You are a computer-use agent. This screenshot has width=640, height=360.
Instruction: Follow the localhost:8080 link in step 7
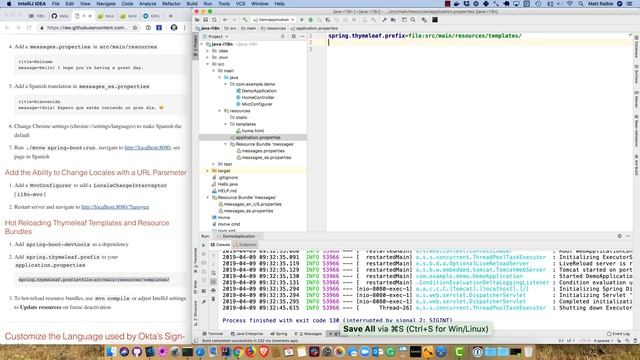(x=147, y=148)
